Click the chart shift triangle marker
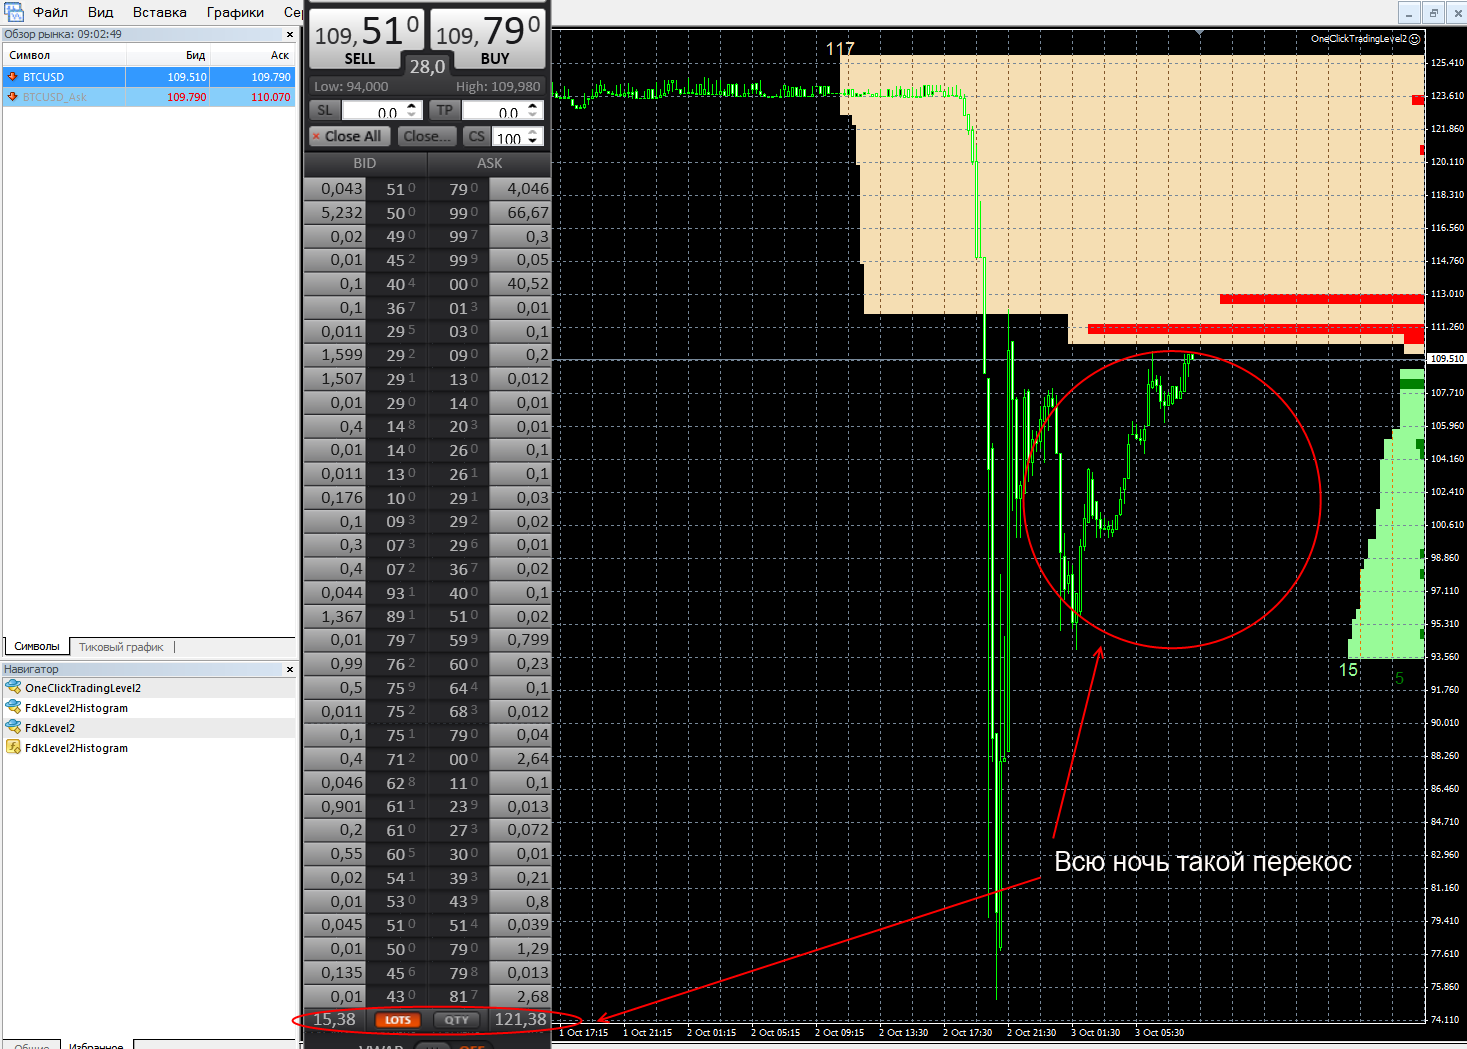The width and height of the screenshot is (1467, 1049). click(1199, 33)
